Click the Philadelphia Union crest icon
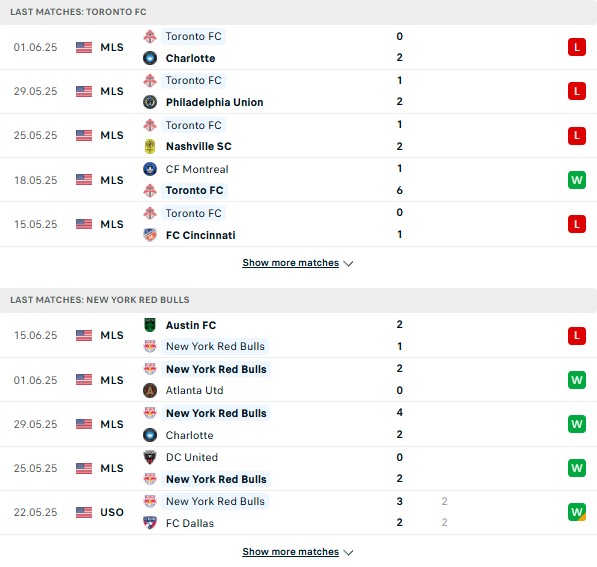597x567 pixels. (150, 102)
